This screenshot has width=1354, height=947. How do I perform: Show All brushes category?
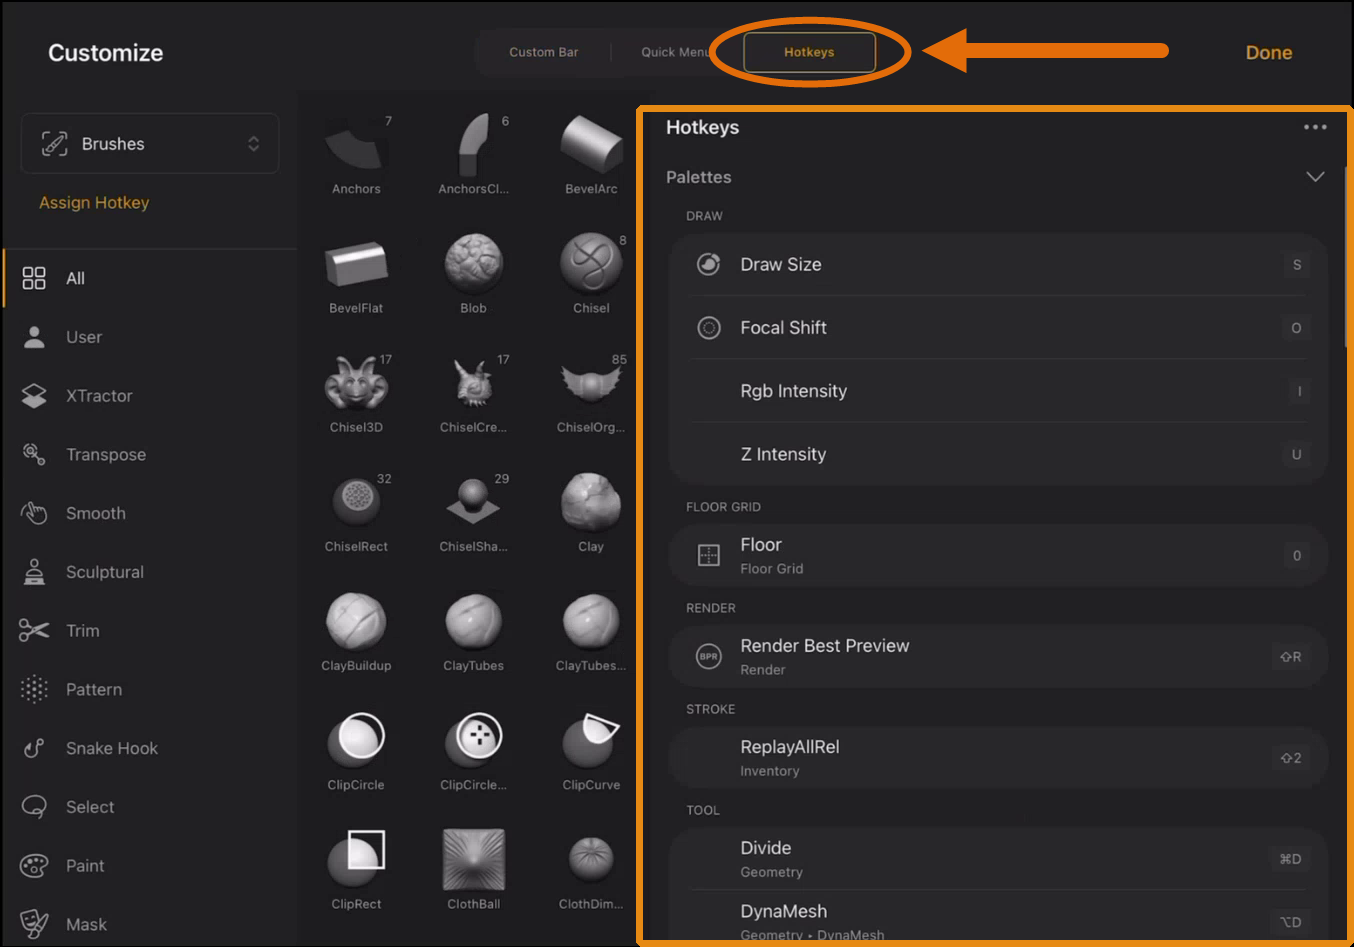(x=150, y=278)
